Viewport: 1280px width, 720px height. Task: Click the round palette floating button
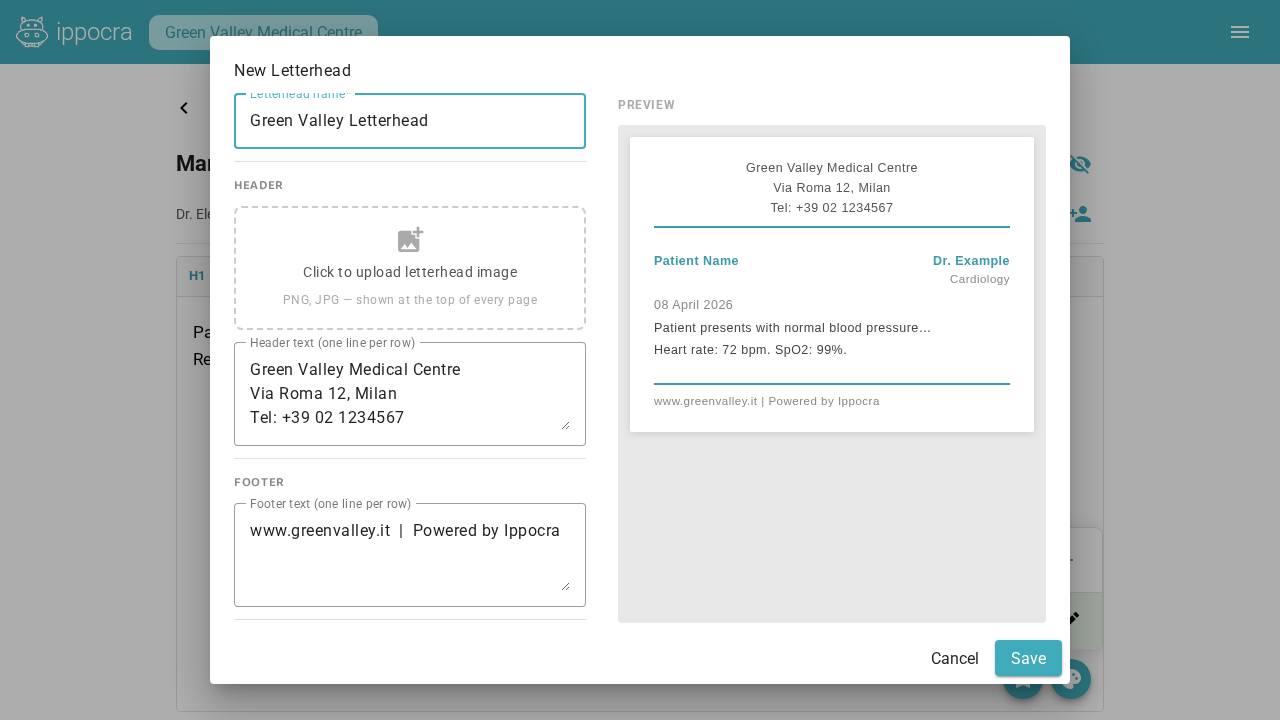(x=1071, y=679)
